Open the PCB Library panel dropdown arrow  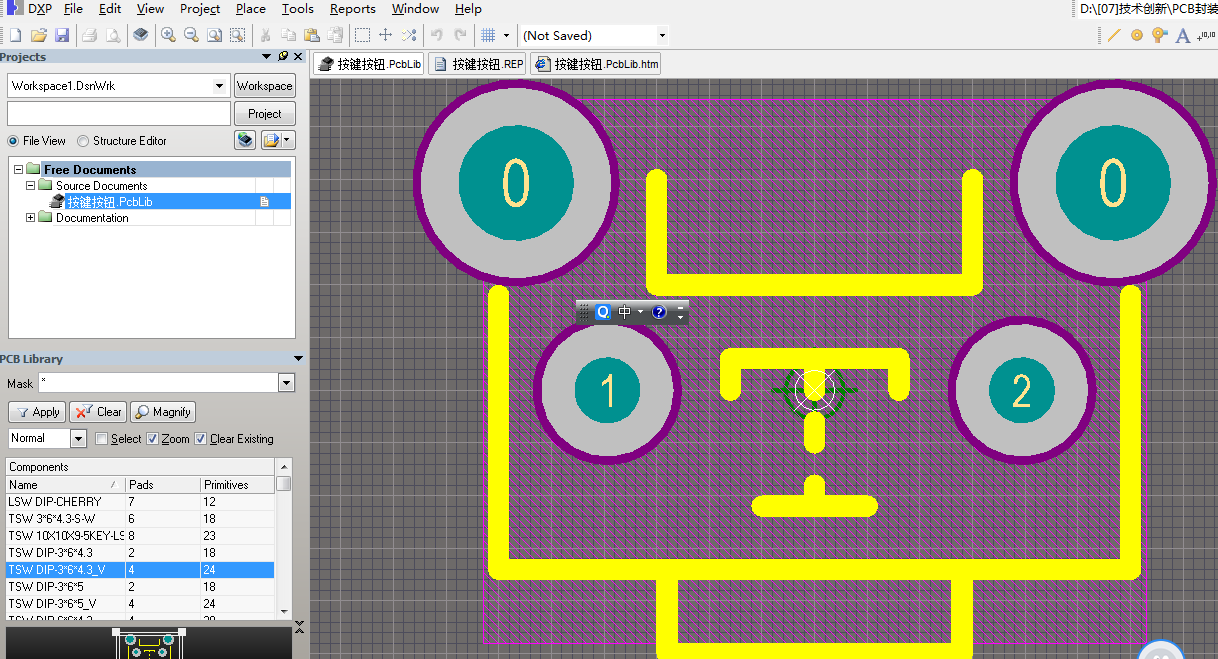[298, 359]
